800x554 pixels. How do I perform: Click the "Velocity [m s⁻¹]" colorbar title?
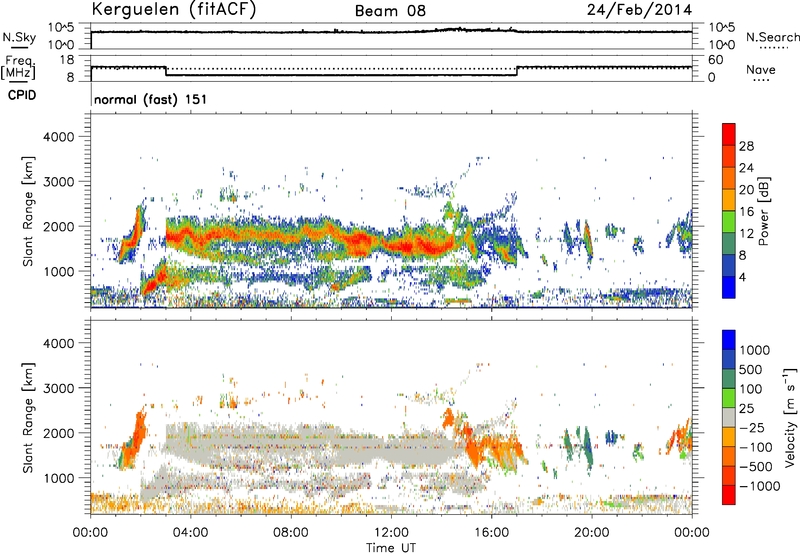tap(790, 417)
